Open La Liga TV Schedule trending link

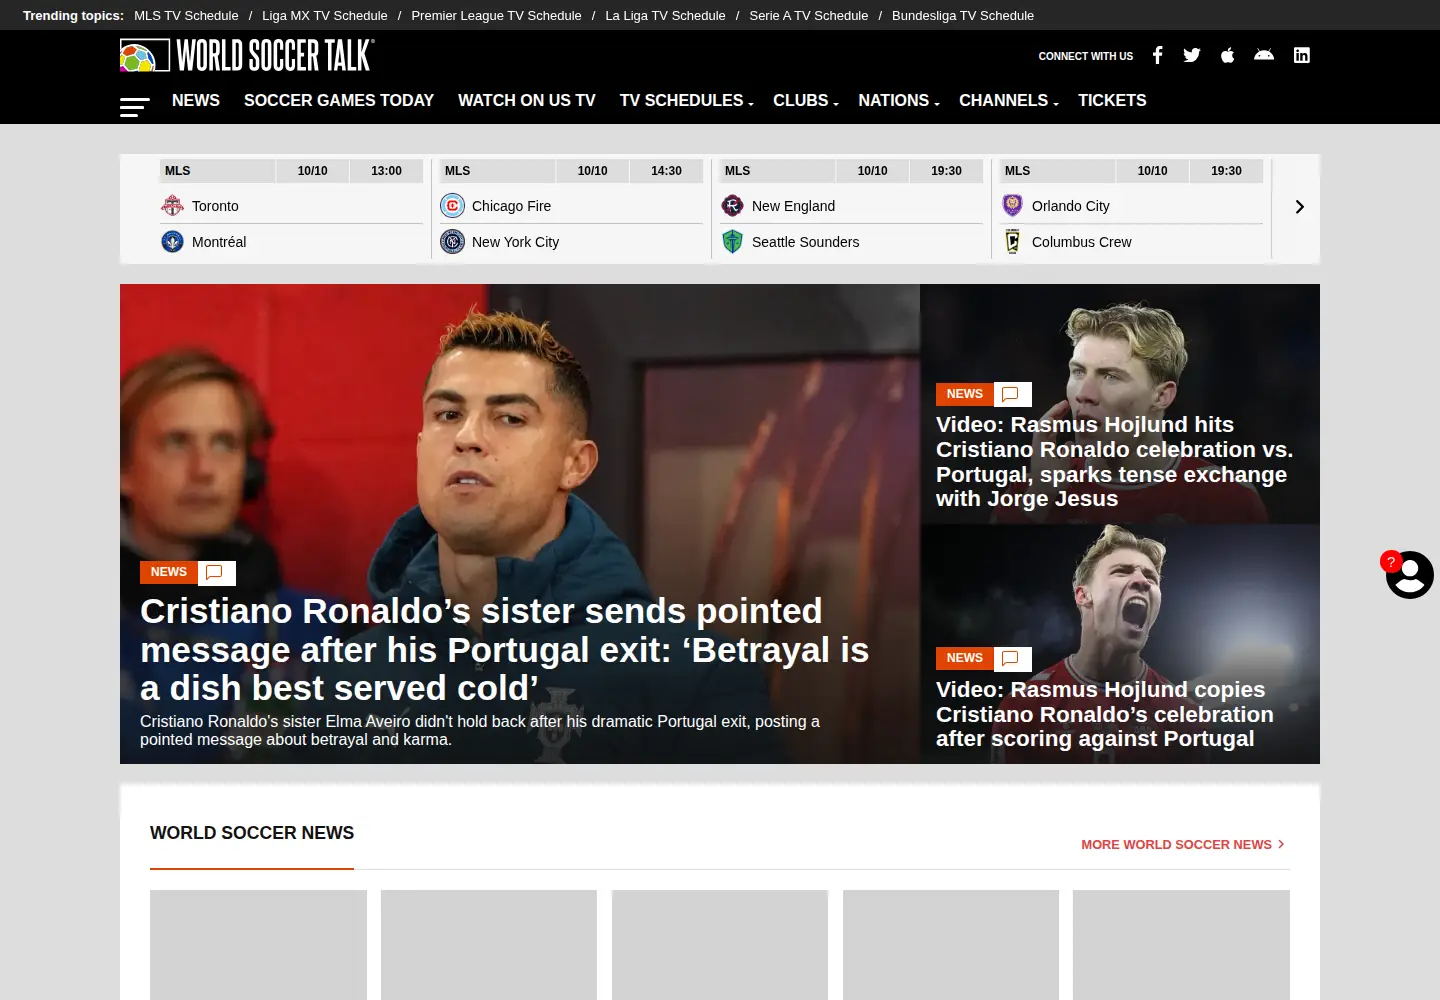(665, 15)
